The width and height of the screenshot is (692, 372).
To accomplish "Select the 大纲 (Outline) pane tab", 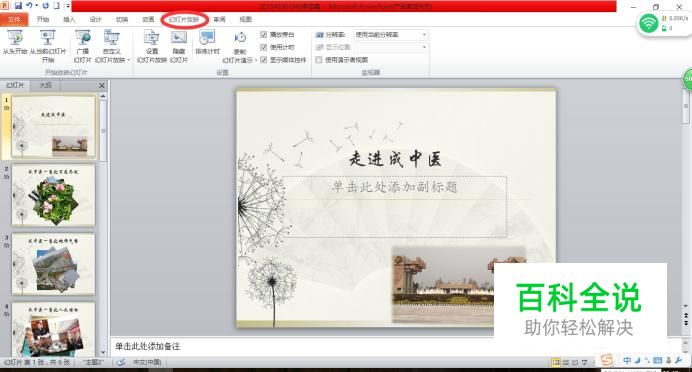I will pos(45,85).
